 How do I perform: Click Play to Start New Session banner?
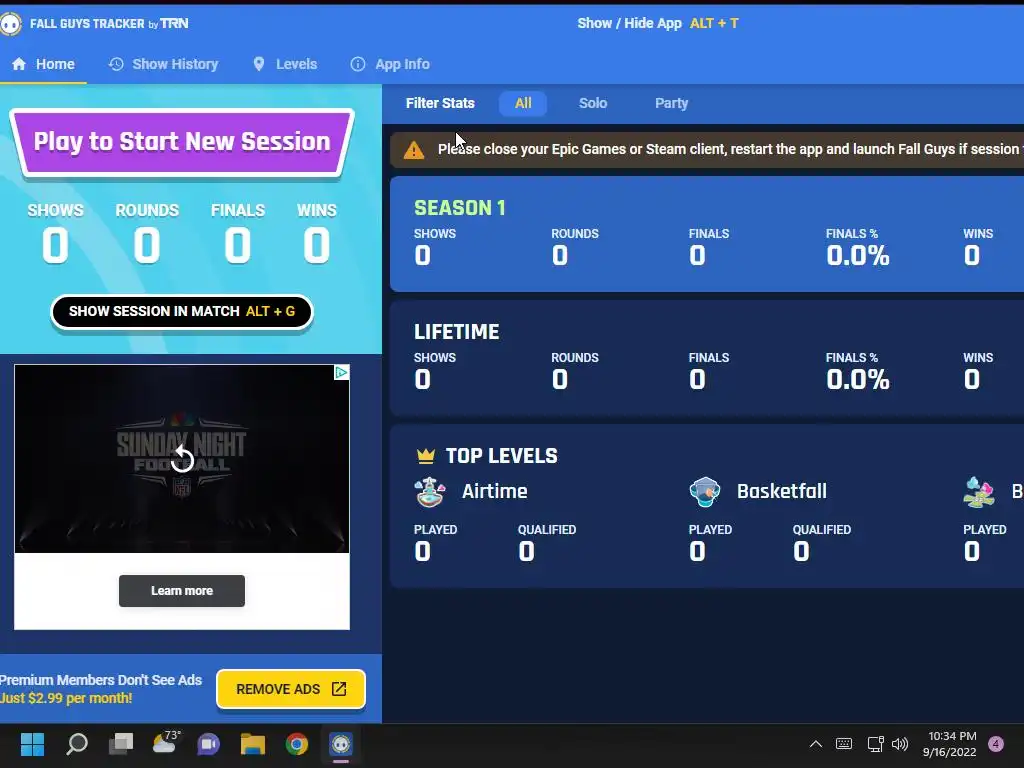182,142
